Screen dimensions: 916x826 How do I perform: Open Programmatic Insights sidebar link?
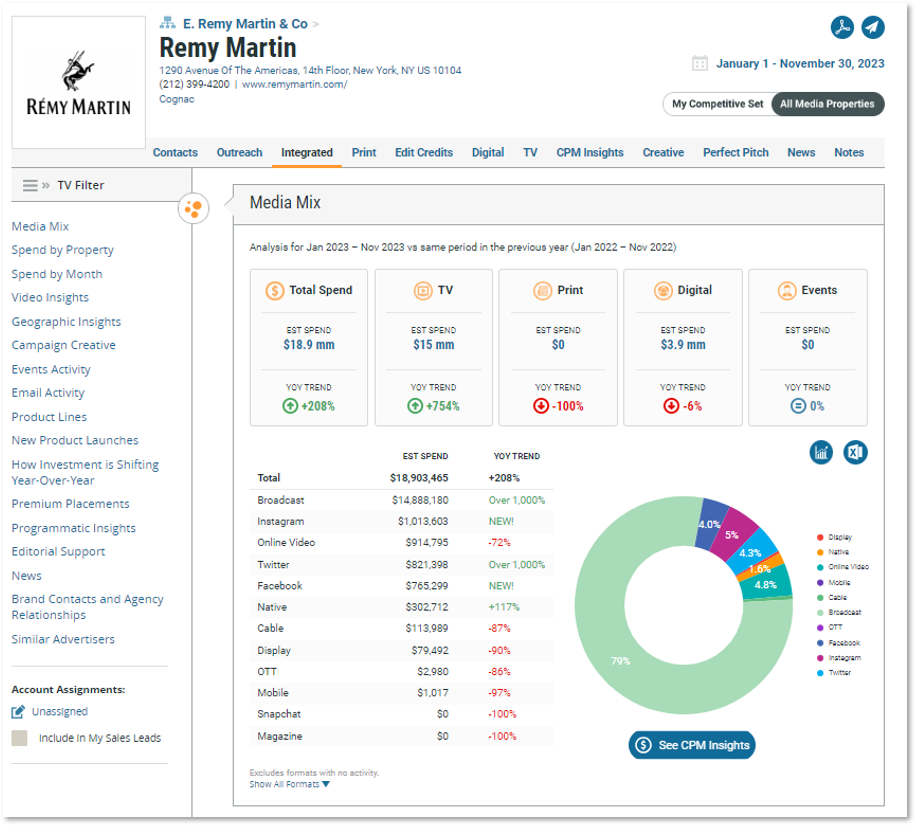(74, 528)
